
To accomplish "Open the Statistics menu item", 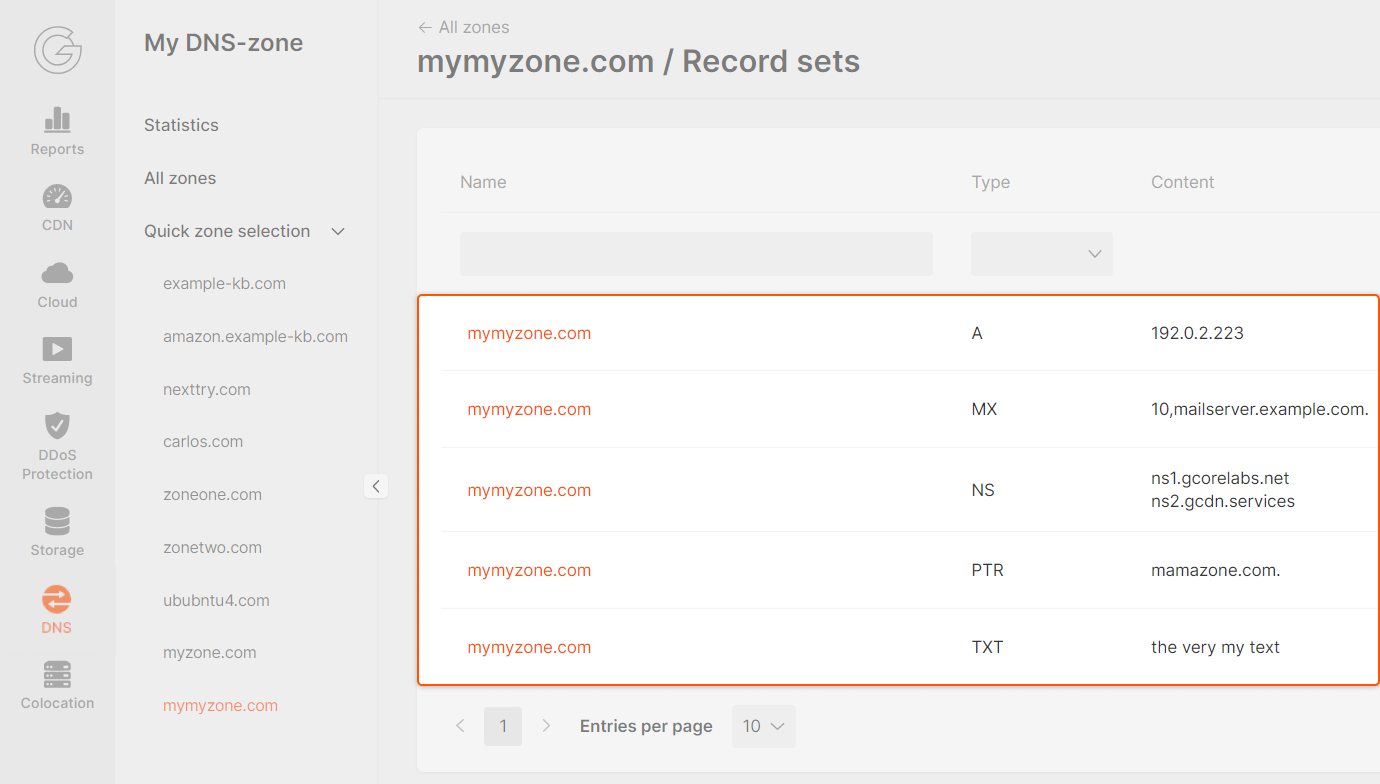I will click(x=181, y=125).
